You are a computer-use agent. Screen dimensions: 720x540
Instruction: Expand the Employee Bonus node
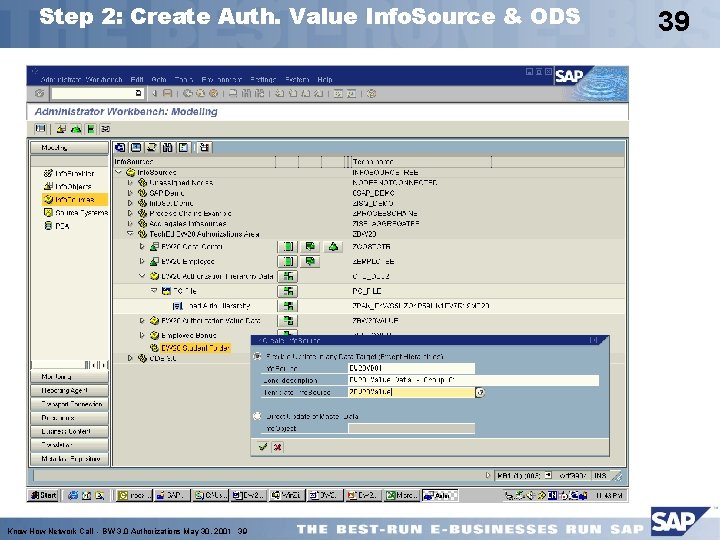pyautogui.click(x=142, y=335)
